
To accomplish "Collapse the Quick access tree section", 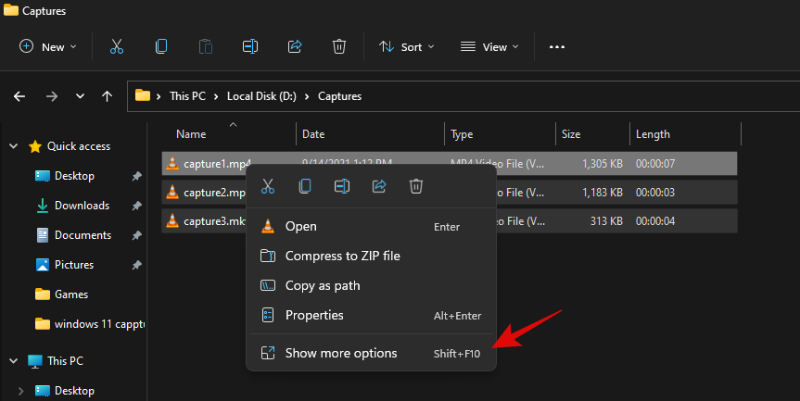I will 14,146.
